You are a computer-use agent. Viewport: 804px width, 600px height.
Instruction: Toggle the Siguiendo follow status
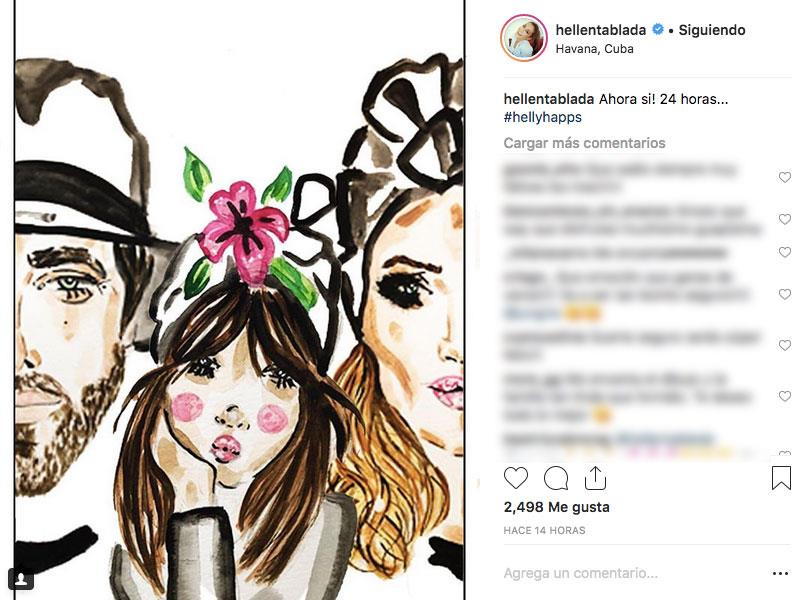tap(712, 30)
